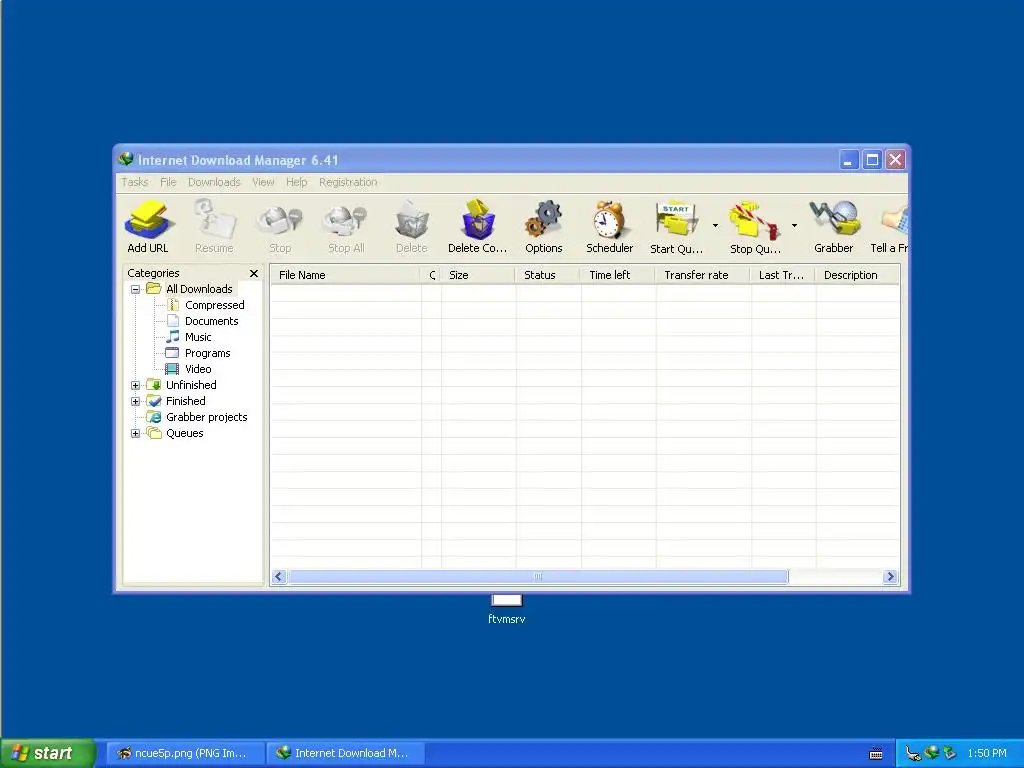Click the Add URL toolbar icon

148,226
